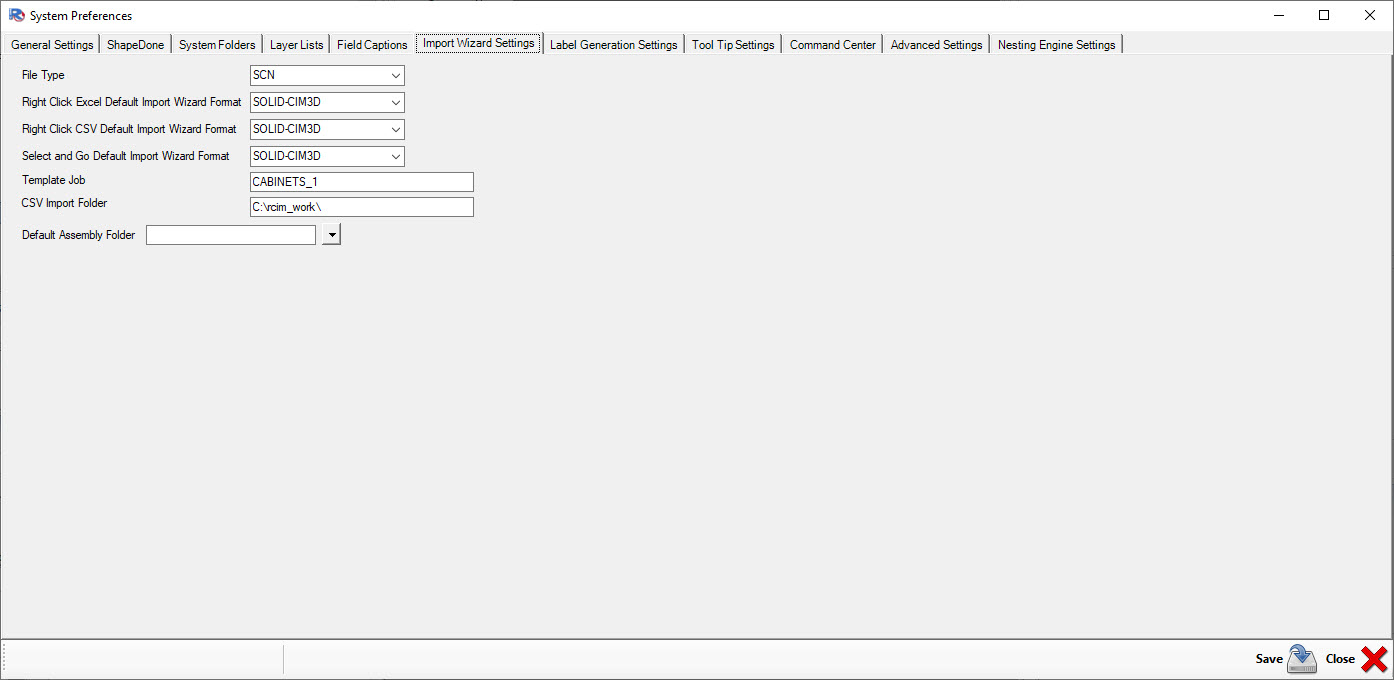The height and width of the screenshot is (680, 1394).
Task: Click inside the Template Job text field
Action: click(361, 181)
